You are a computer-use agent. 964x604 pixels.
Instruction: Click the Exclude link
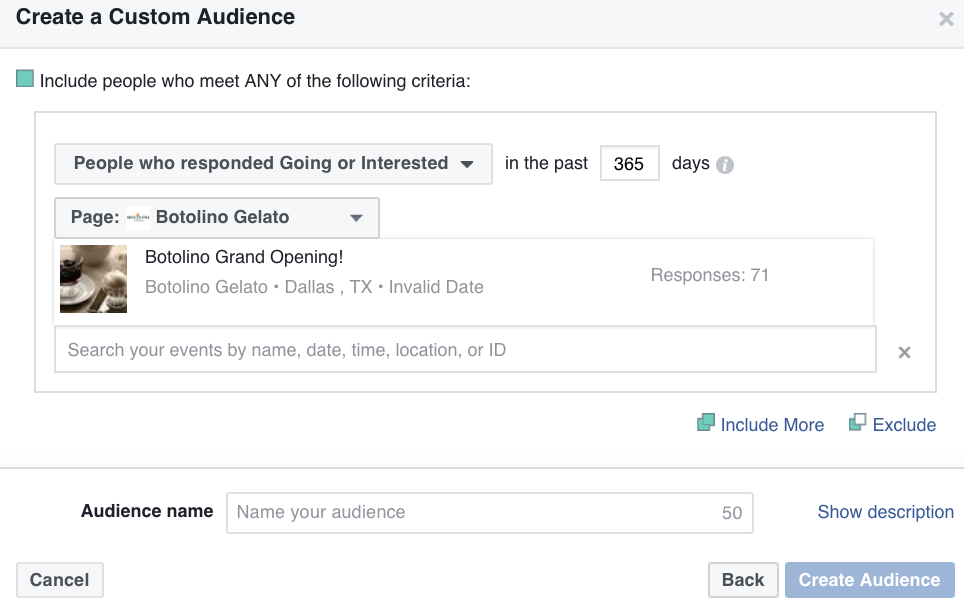click(904, 425)
